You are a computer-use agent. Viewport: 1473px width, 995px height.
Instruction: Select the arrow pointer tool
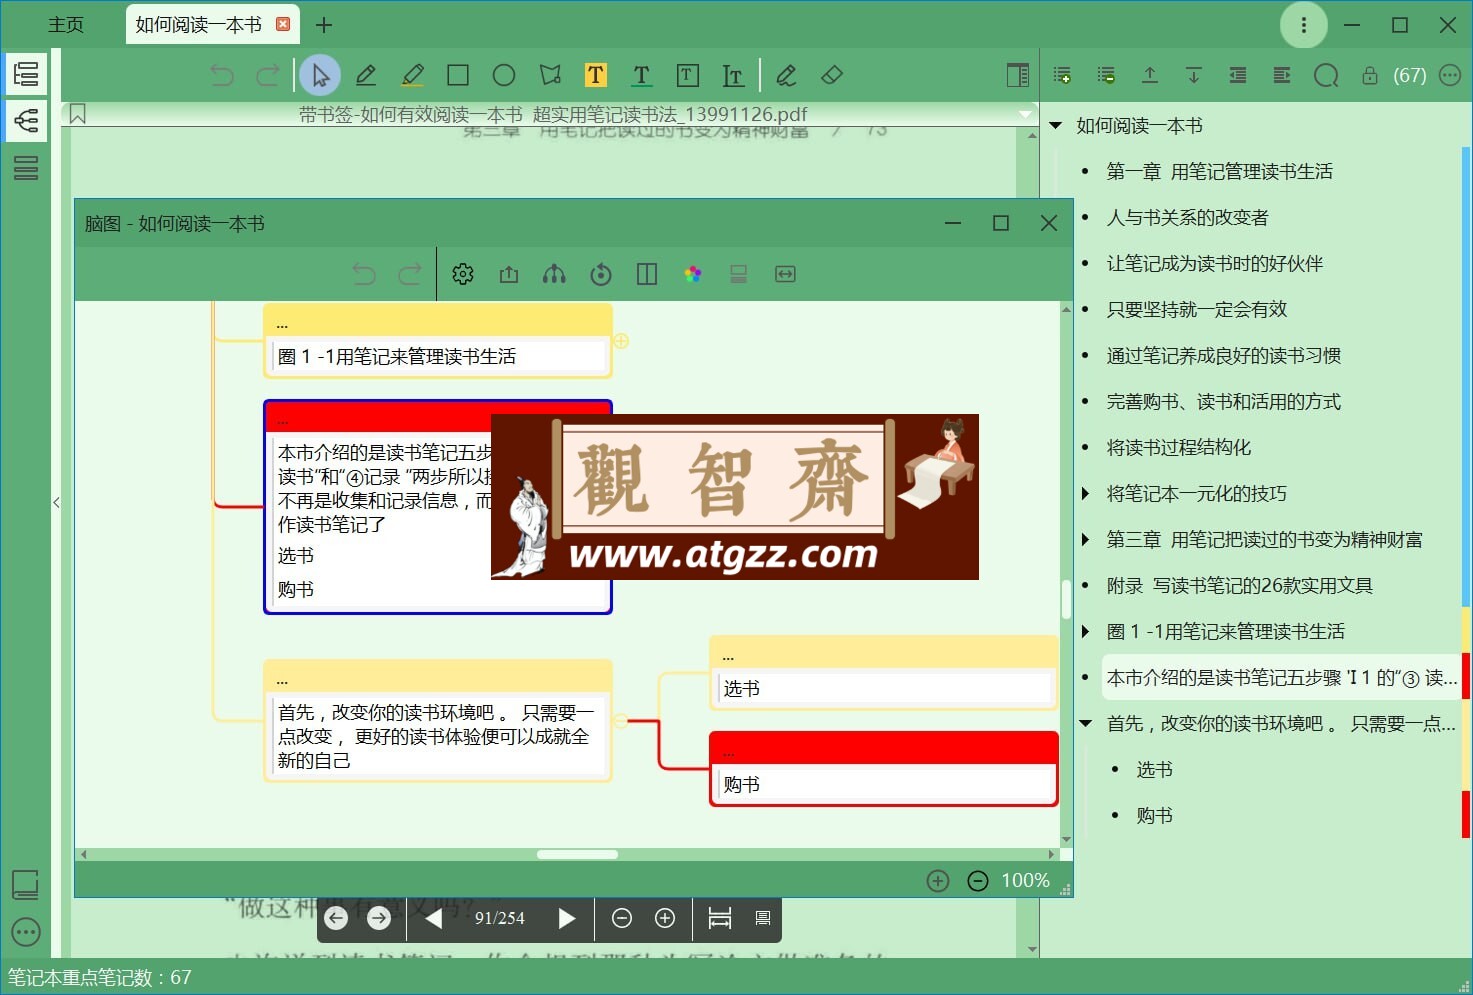click(x=320, y=75)
